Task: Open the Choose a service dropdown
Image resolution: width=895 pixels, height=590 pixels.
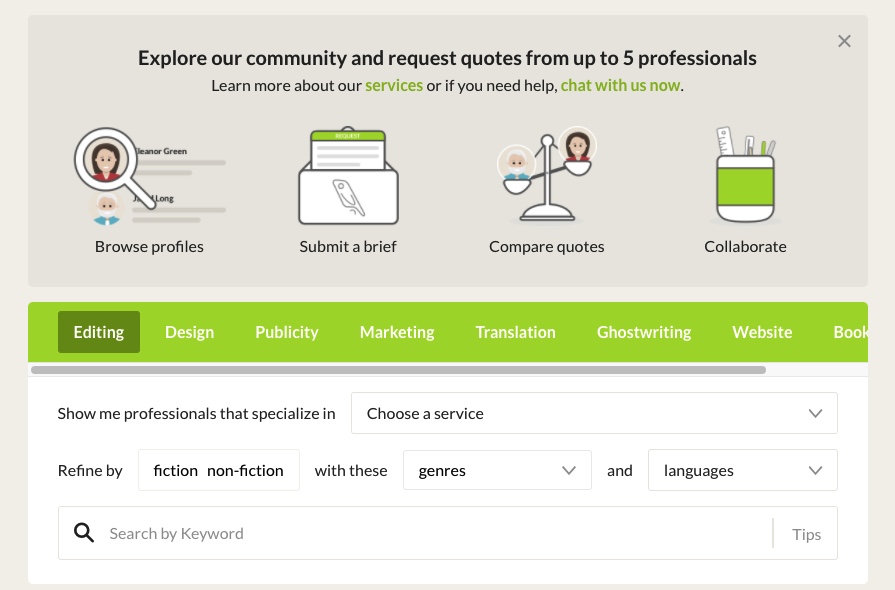Action: [594, 413]
